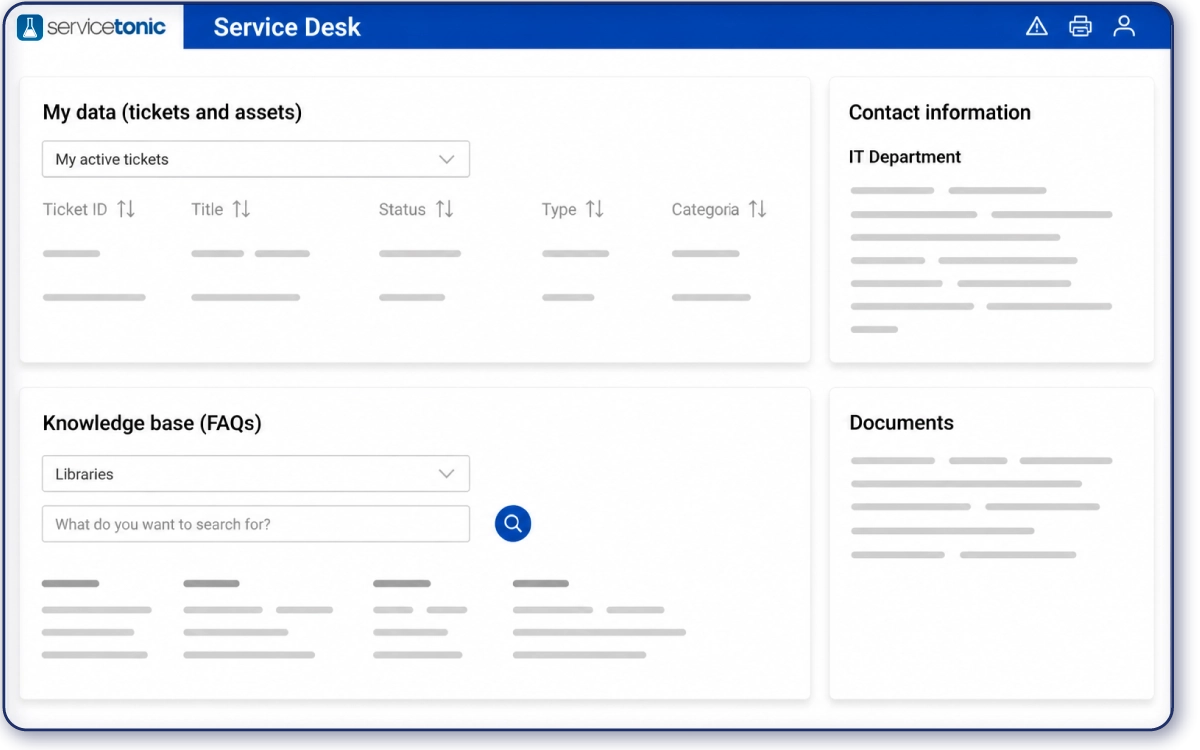The height and width of the screenshot is (750, 1200).
Task: Click the Type column header
Action: [559, 210]
